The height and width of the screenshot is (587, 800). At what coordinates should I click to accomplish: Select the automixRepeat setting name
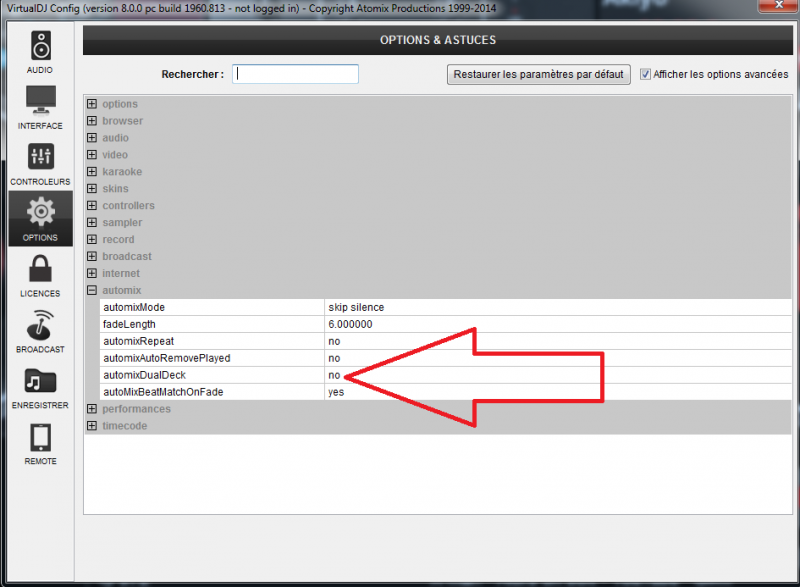tap(139, 341)
